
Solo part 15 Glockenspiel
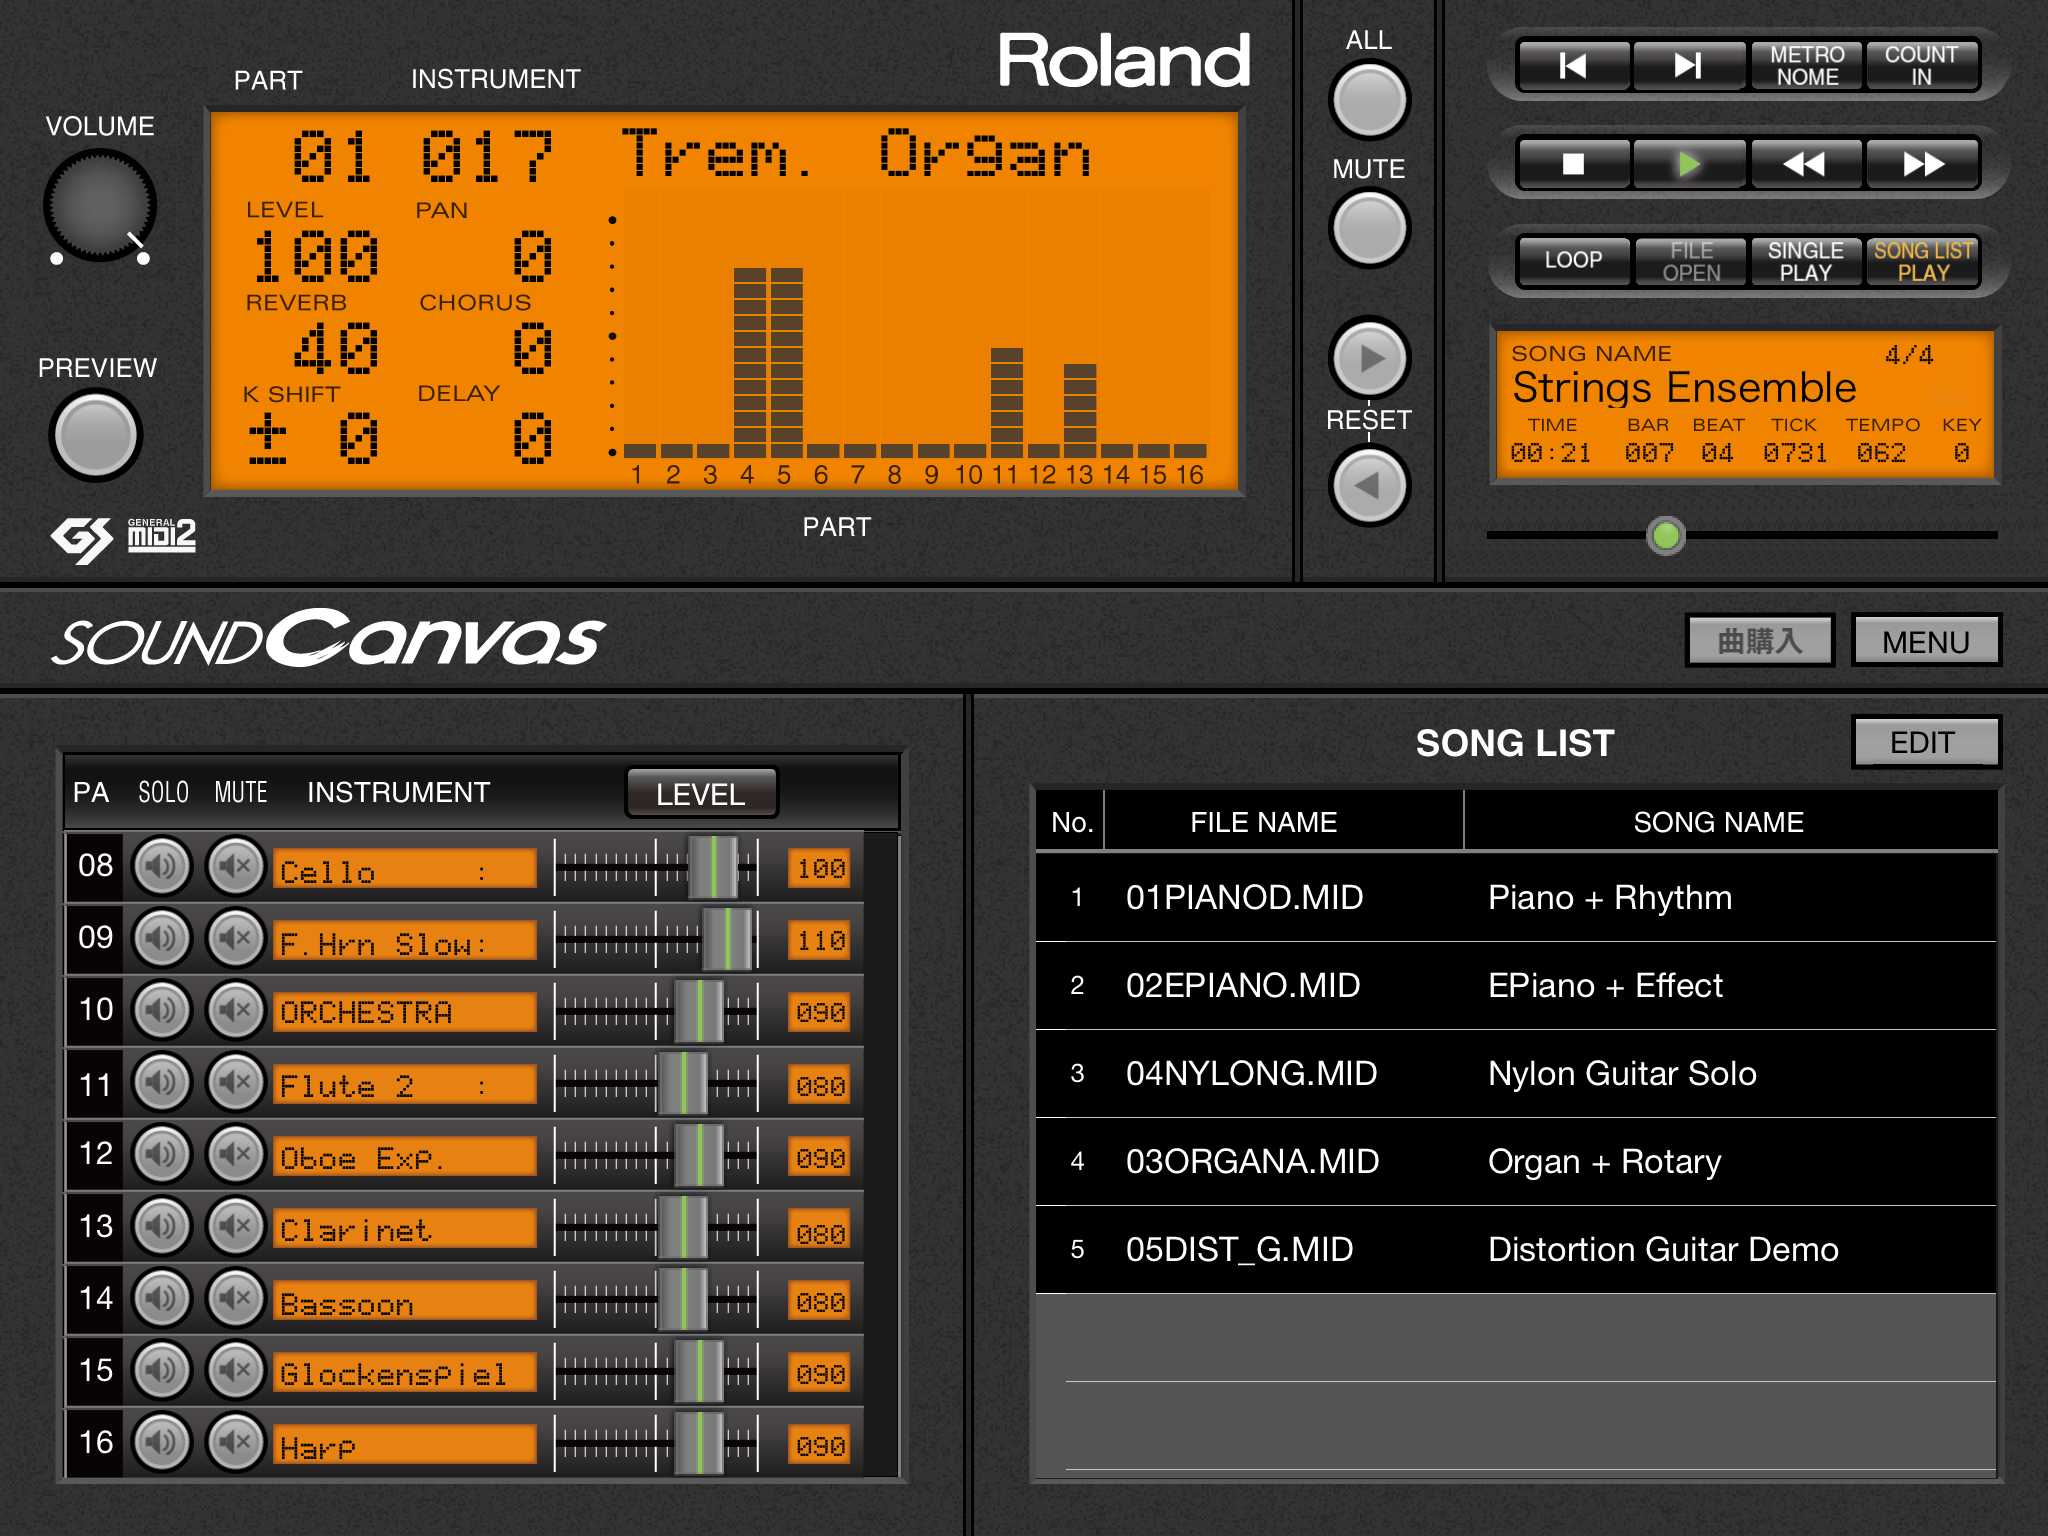[162, 1370]
